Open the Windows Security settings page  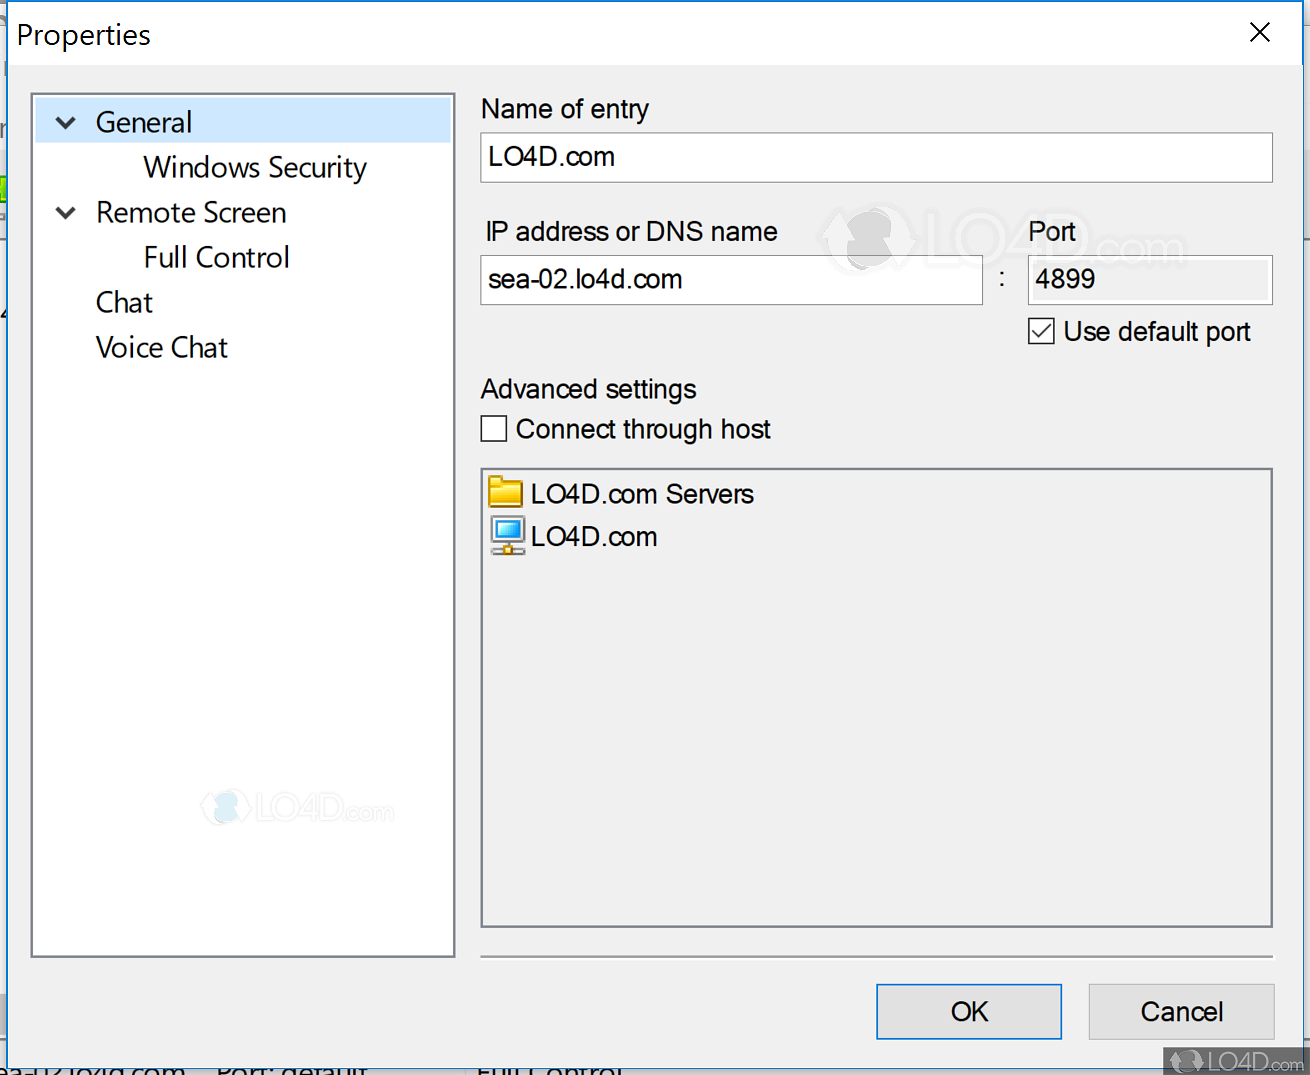tap(255, 167)
